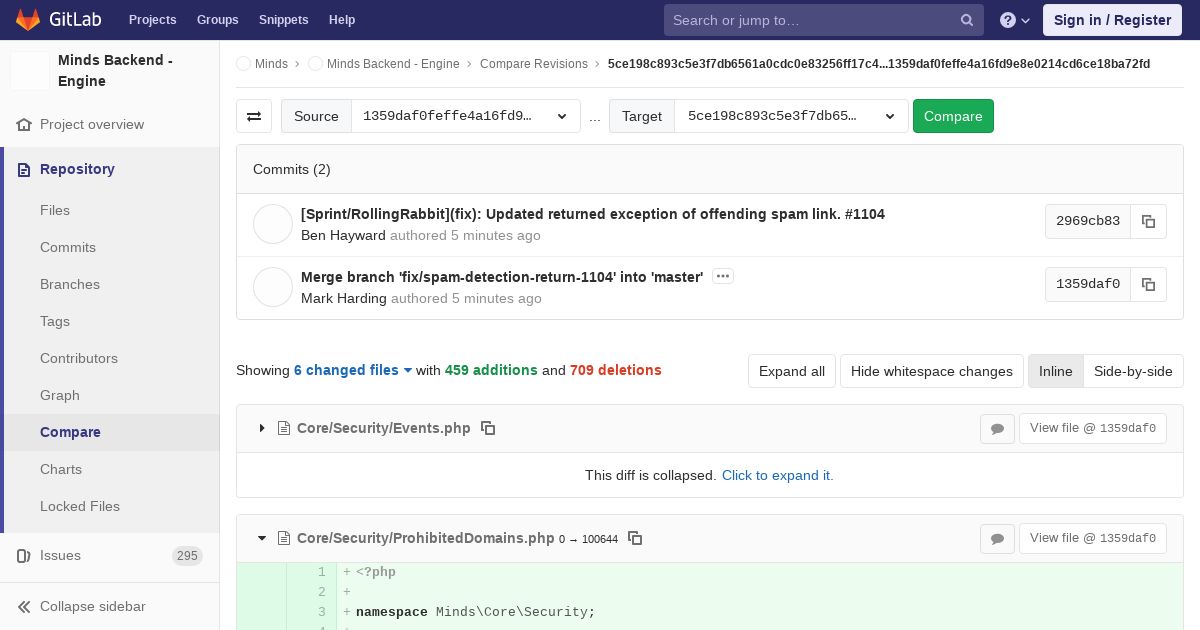
Task: Copy commit SHA 1359daf0
Action: (1148, 284)
